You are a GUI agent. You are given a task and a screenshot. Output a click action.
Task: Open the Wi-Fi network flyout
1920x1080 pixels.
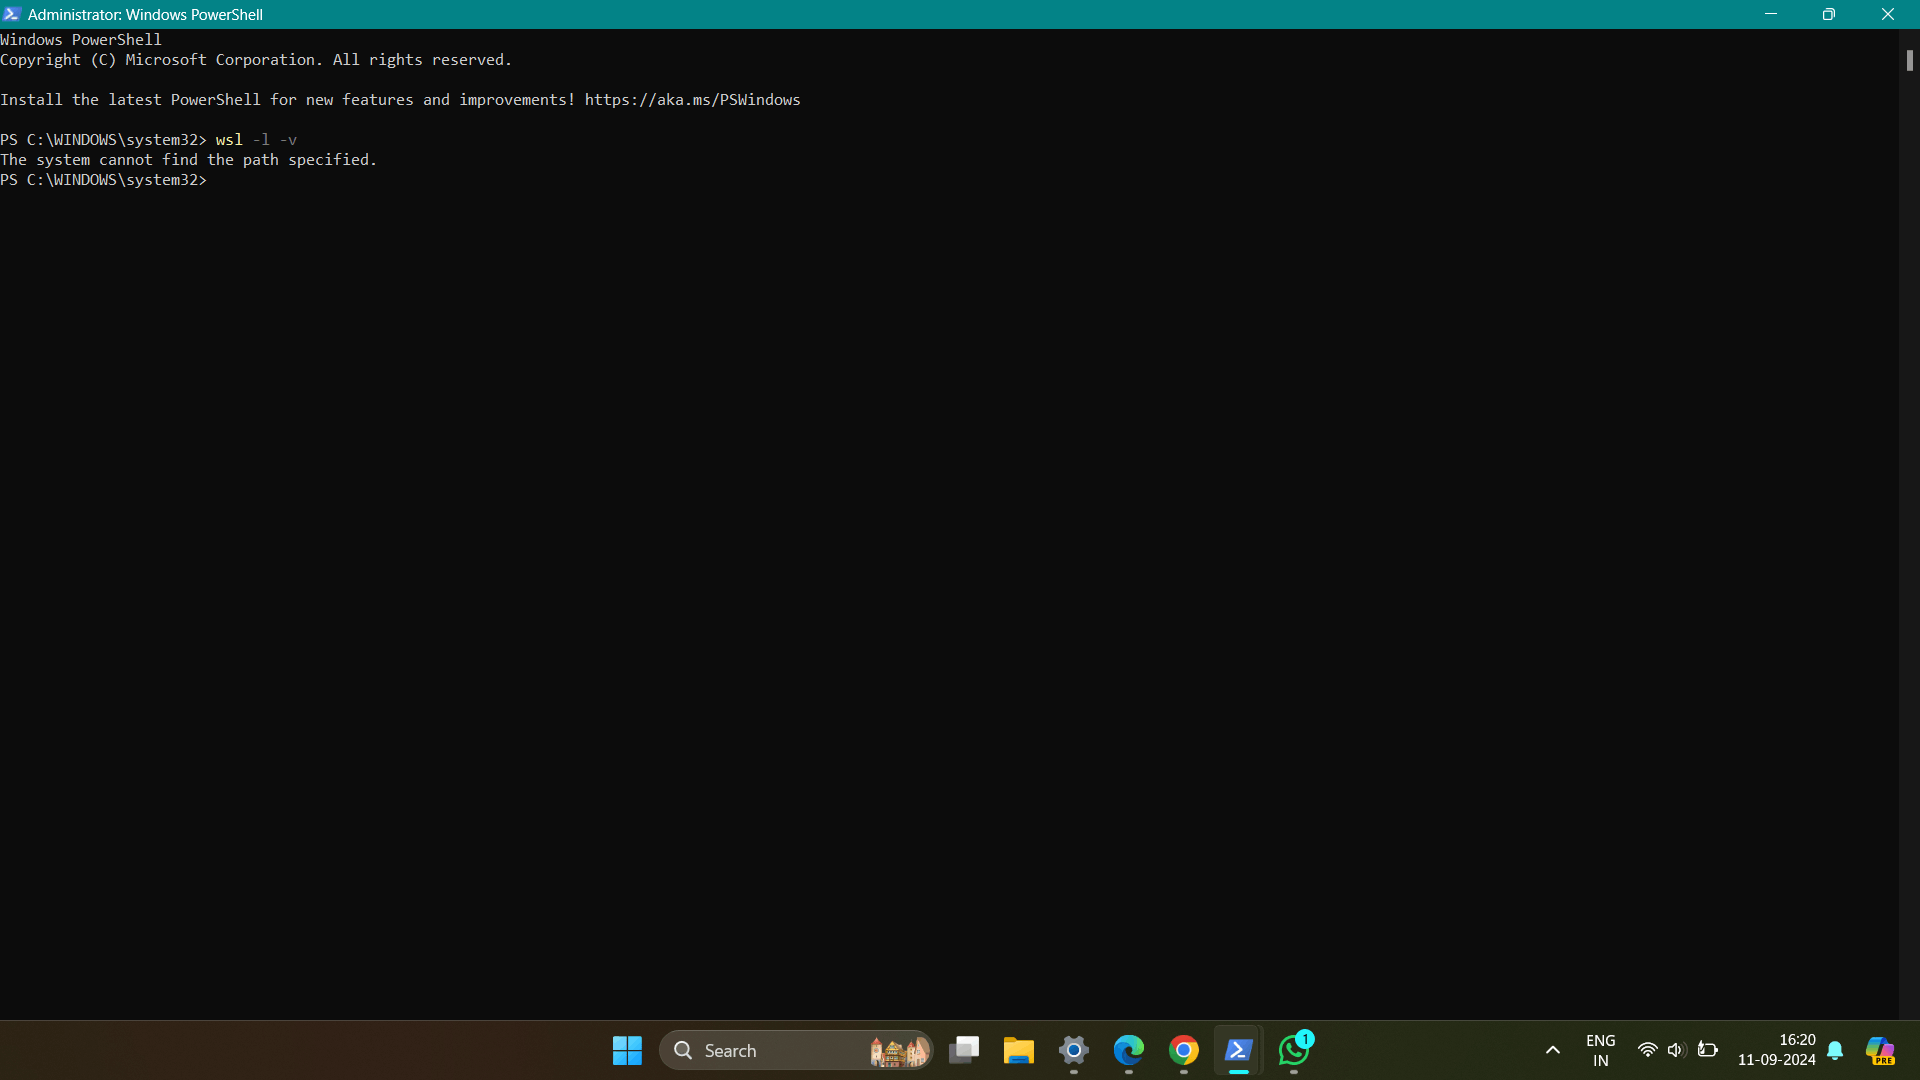pos(1647,1050)
